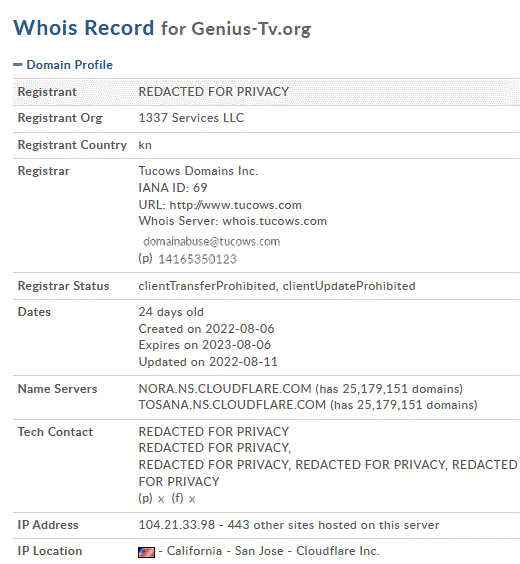520x564 pixels.
Task: Open 443 other sites hosted link
Action: [x=333, y=525]
